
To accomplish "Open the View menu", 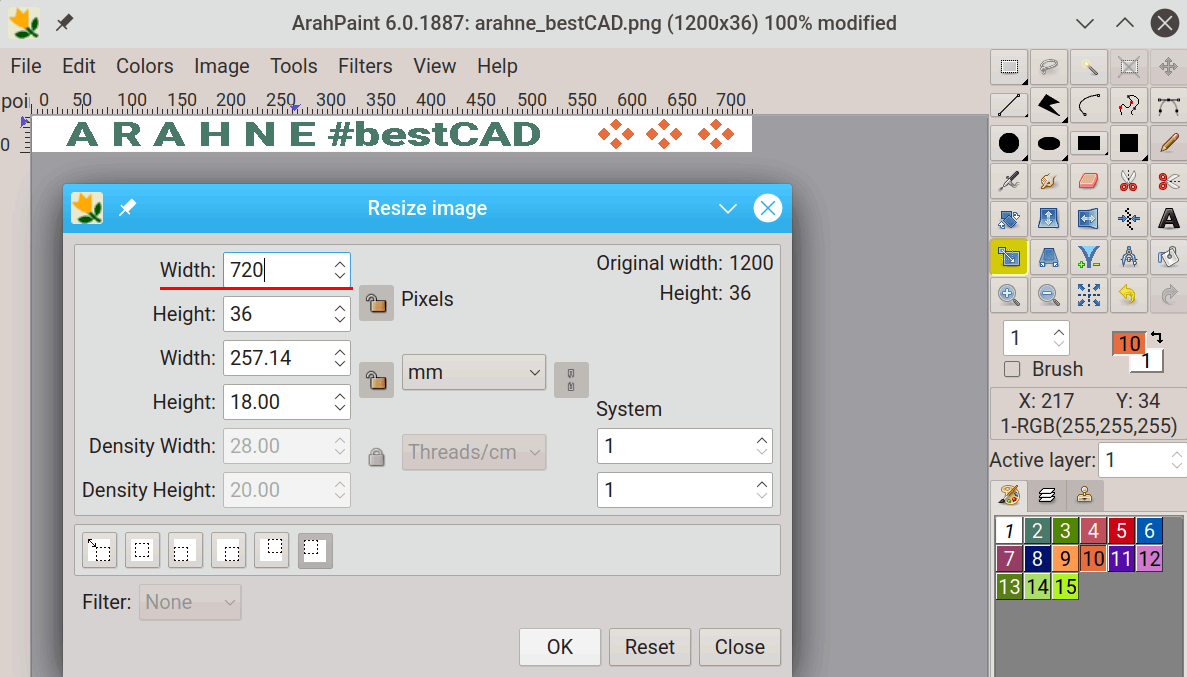I will tap(435, 66).
